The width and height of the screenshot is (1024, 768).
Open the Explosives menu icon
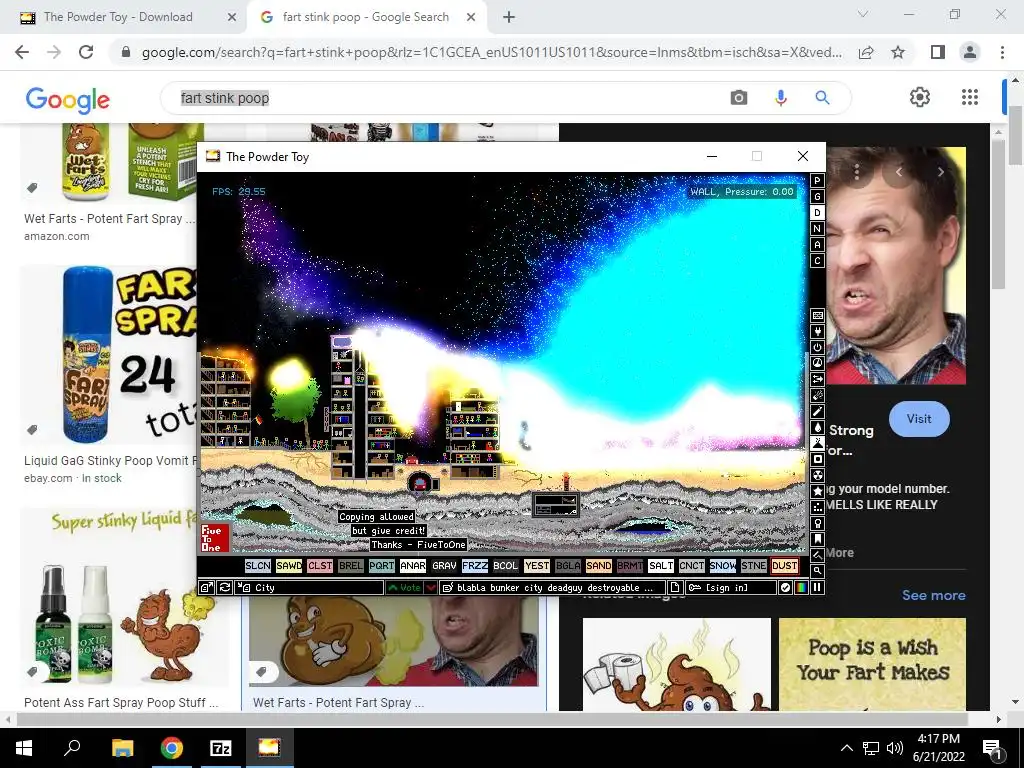(x=817, y=395)
